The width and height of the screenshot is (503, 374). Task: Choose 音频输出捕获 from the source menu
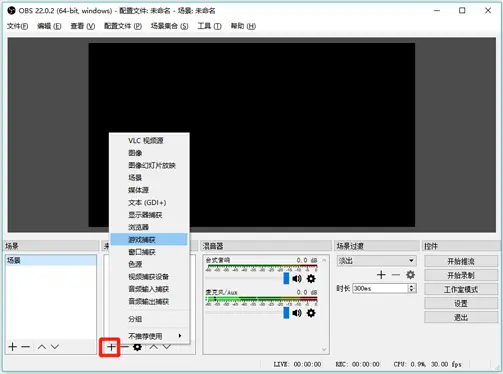click(149, 302)
